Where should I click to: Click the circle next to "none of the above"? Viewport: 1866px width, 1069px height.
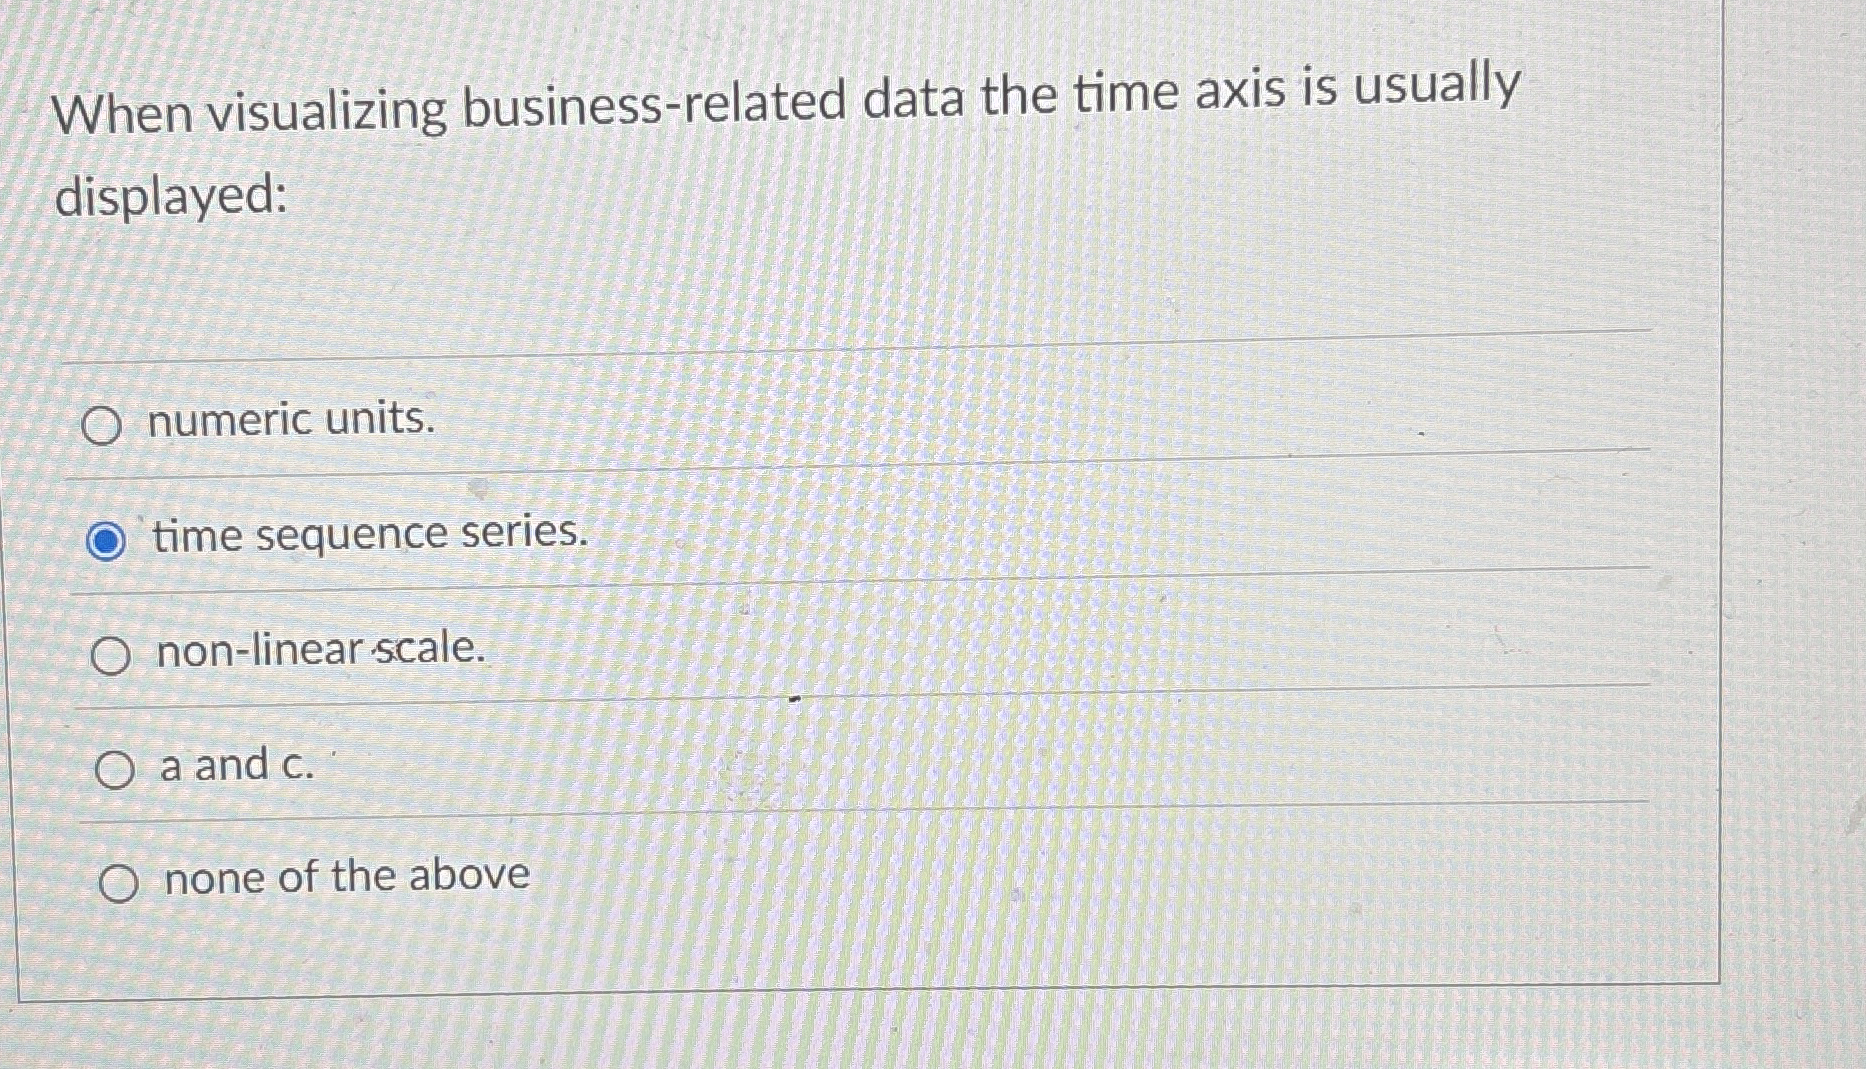tap(118, 884)
